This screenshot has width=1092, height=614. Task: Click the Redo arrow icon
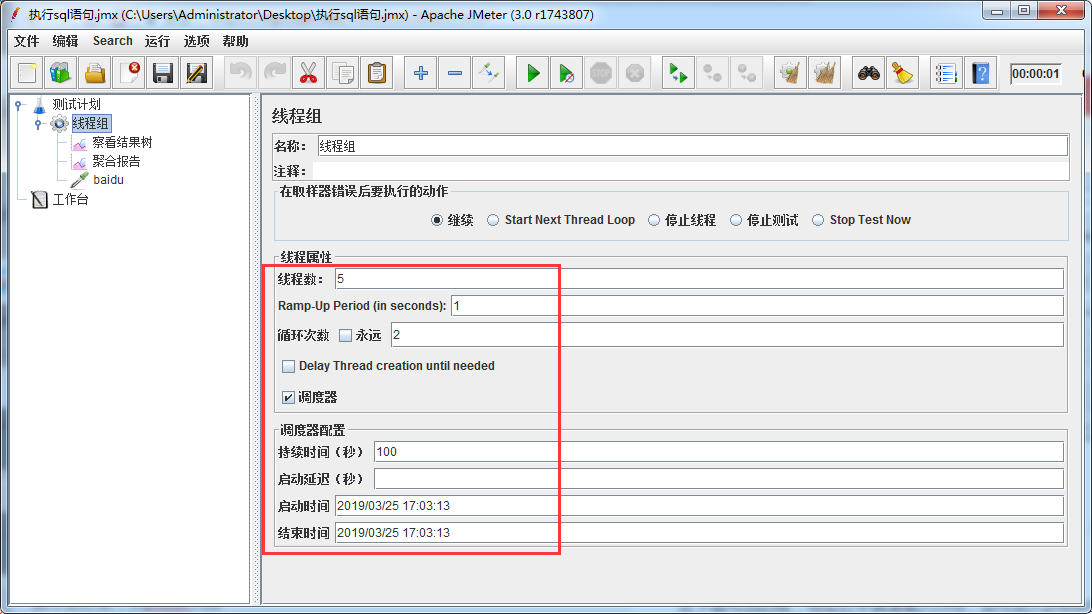[274, 73]
